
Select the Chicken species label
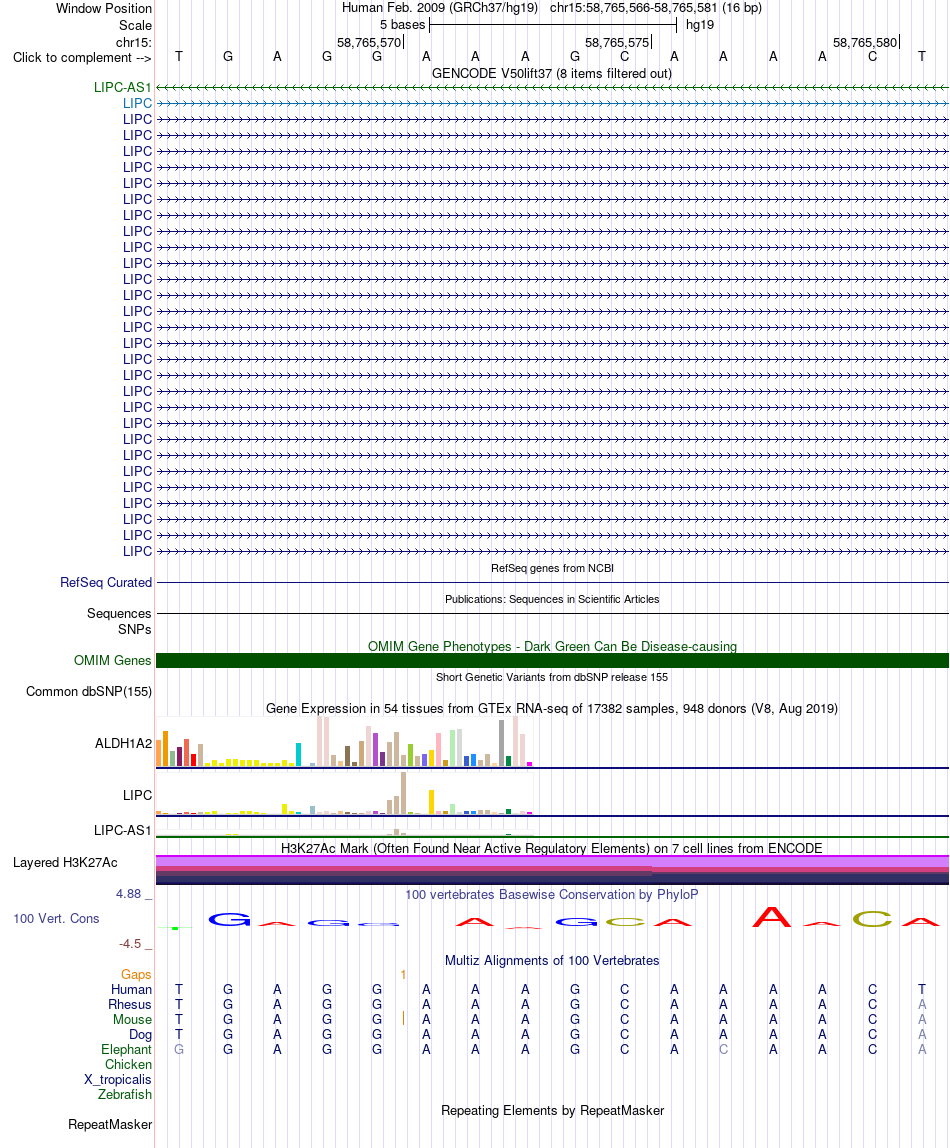tap(128, 1065)
